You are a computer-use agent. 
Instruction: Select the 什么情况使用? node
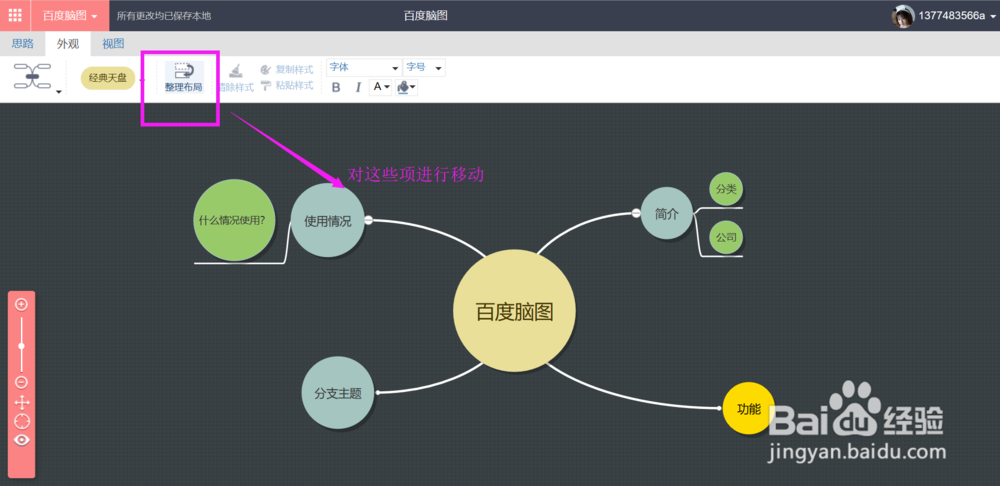coord(237,221)
